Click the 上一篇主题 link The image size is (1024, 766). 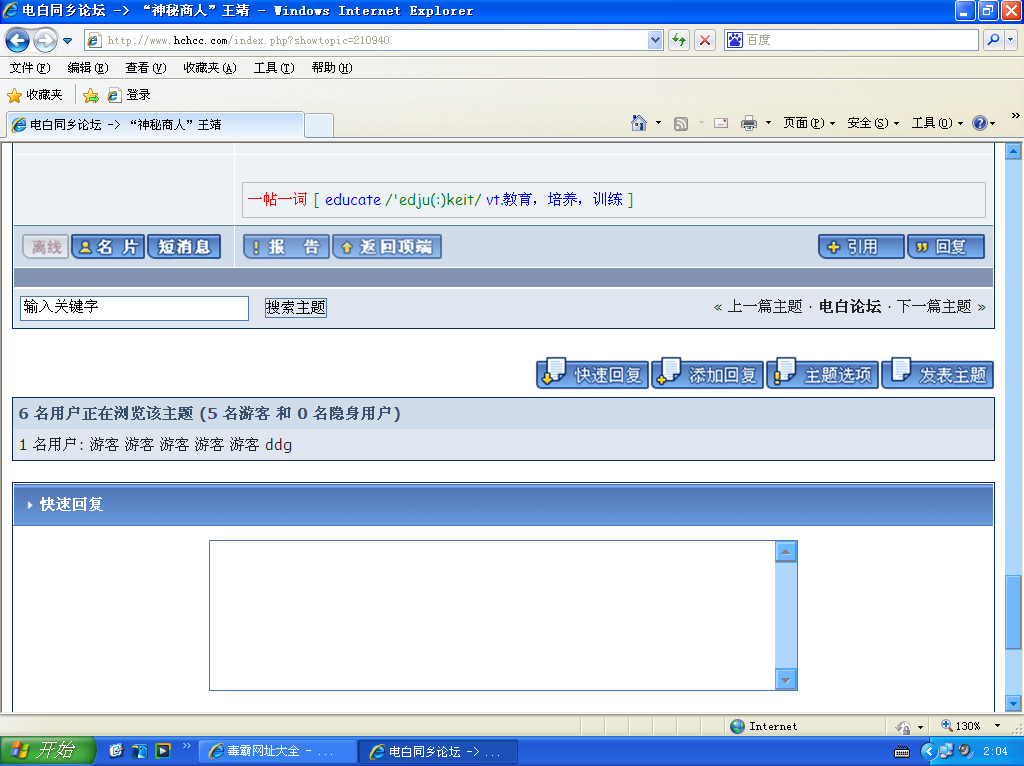tap(764, 307)
